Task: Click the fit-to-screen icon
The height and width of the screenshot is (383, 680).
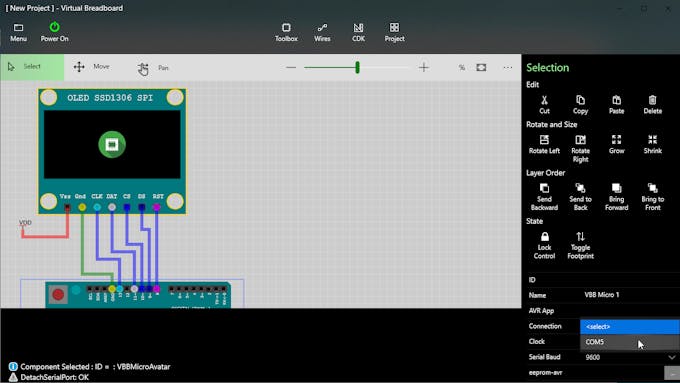Action: [481, 67]
